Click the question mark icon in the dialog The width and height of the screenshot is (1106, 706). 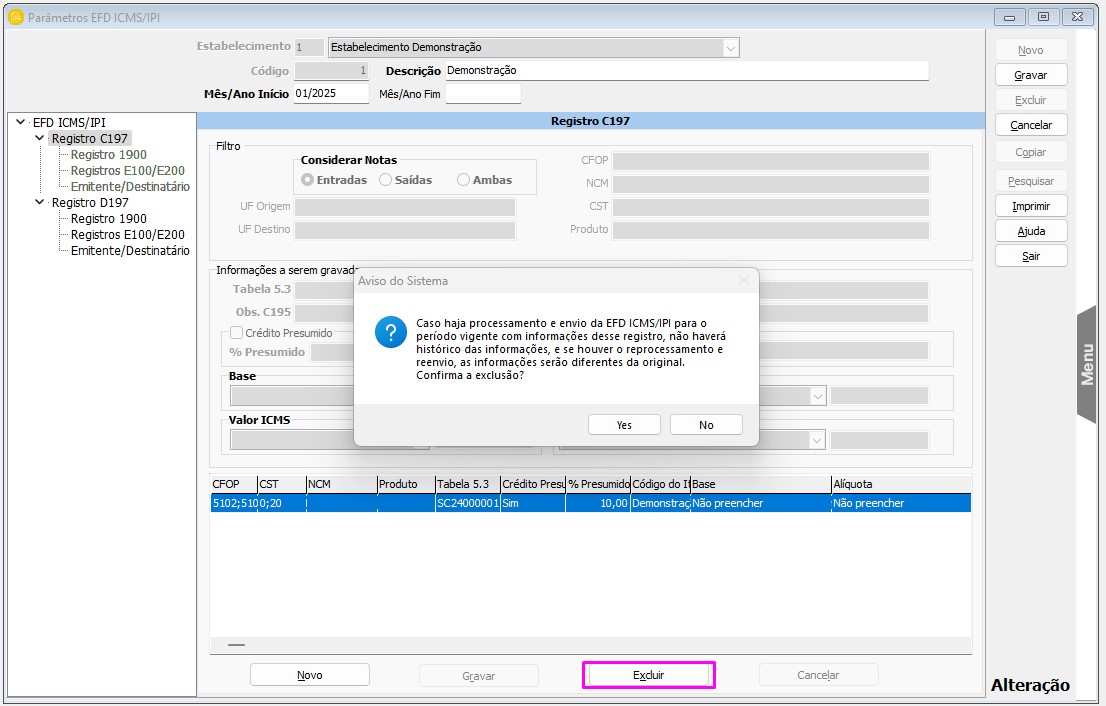tap(390, 334)
